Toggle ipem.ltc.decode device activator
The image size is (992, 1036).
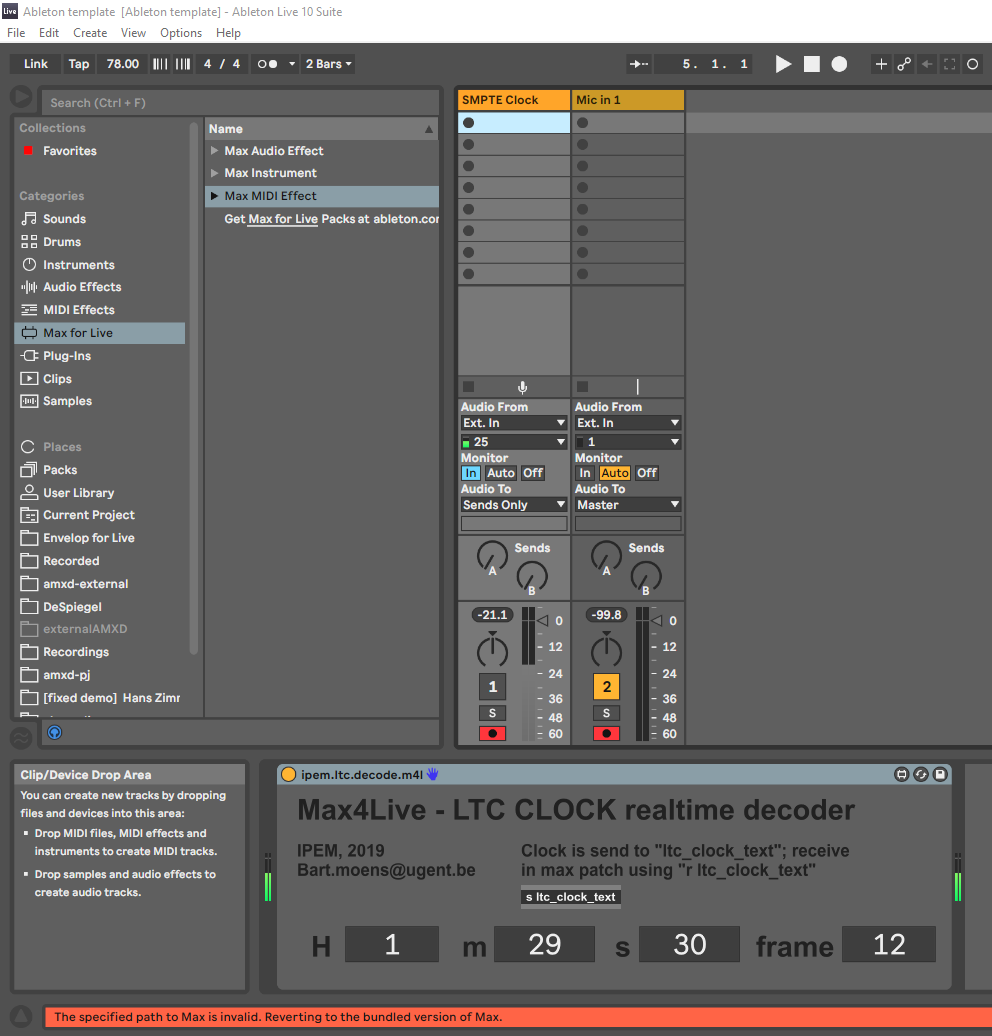coord(288,774)
